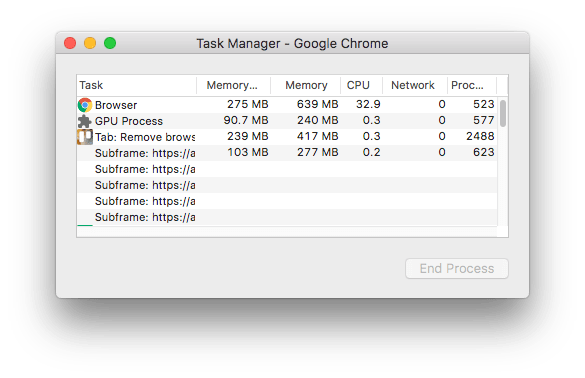585x378 pixels.
Task: Close the Task Manager window with red button
Action: coord(70,43)
